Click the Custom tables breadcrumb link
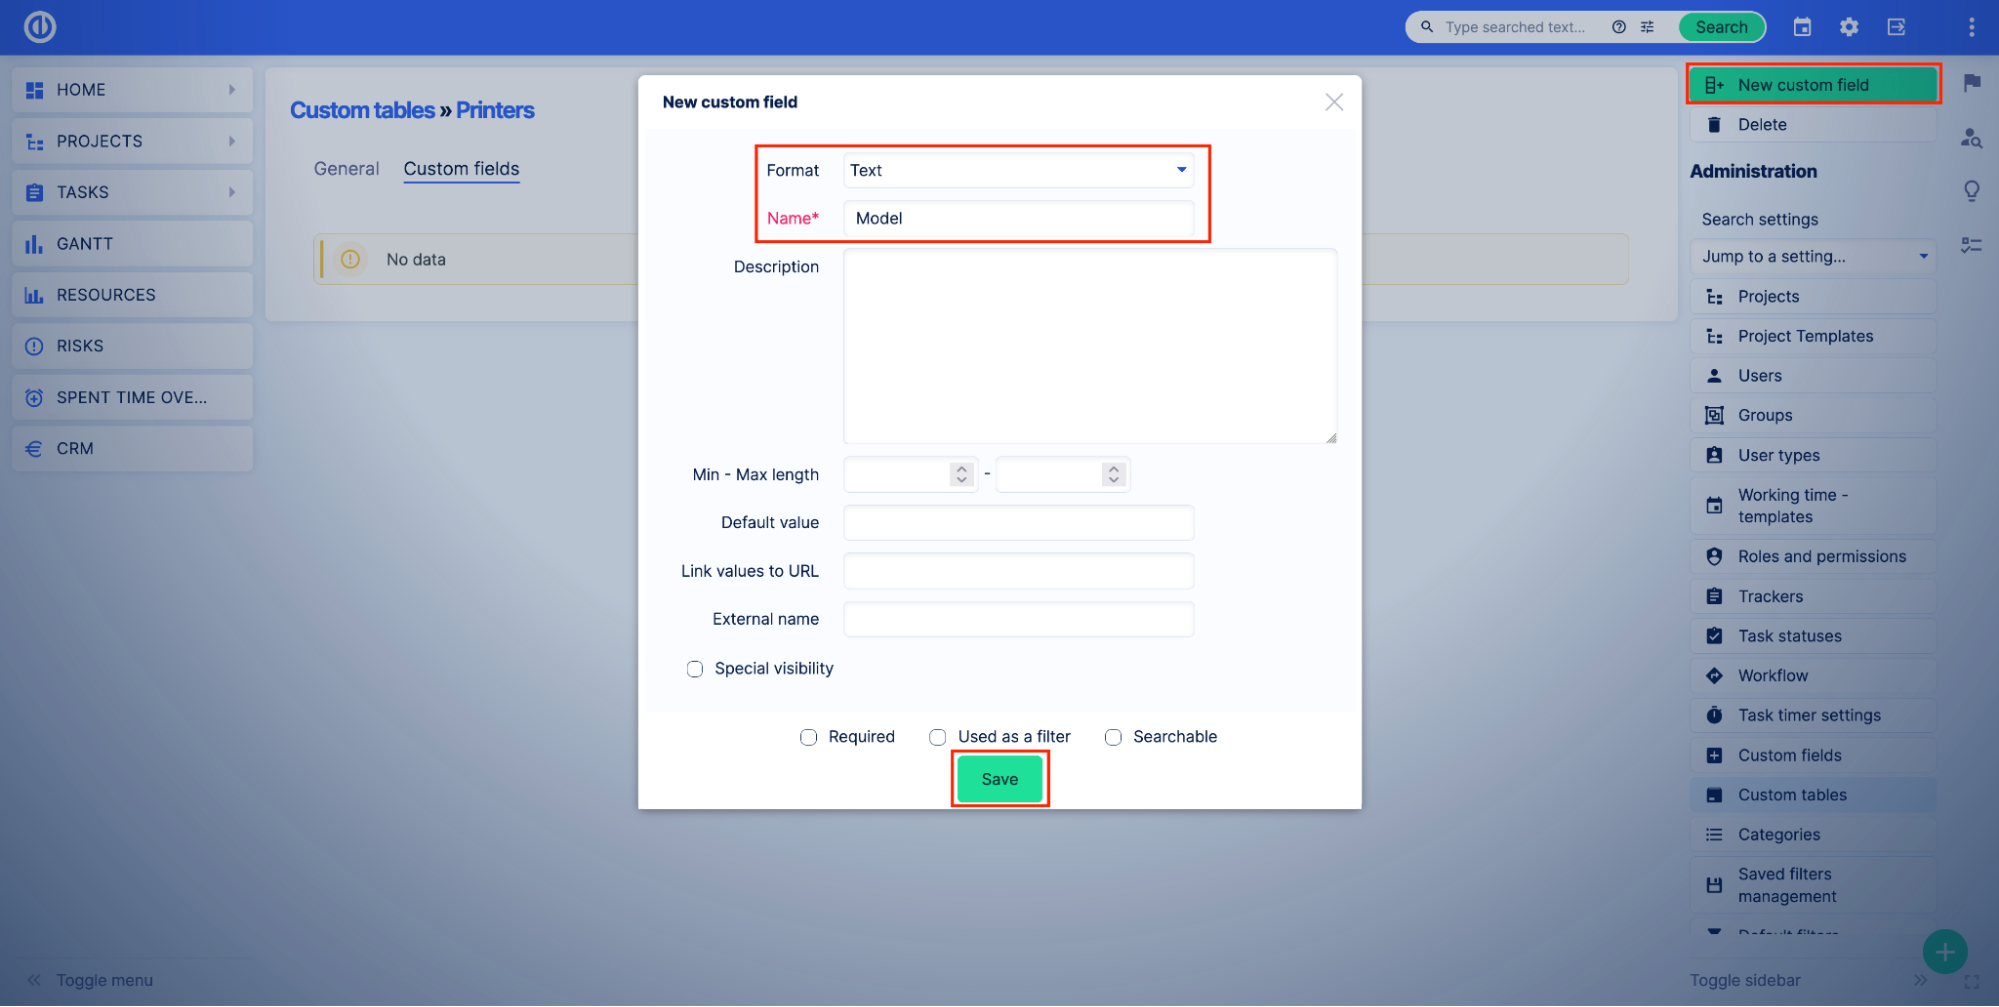Viewport: 1999px width, 1007px height. click(362, 110)
